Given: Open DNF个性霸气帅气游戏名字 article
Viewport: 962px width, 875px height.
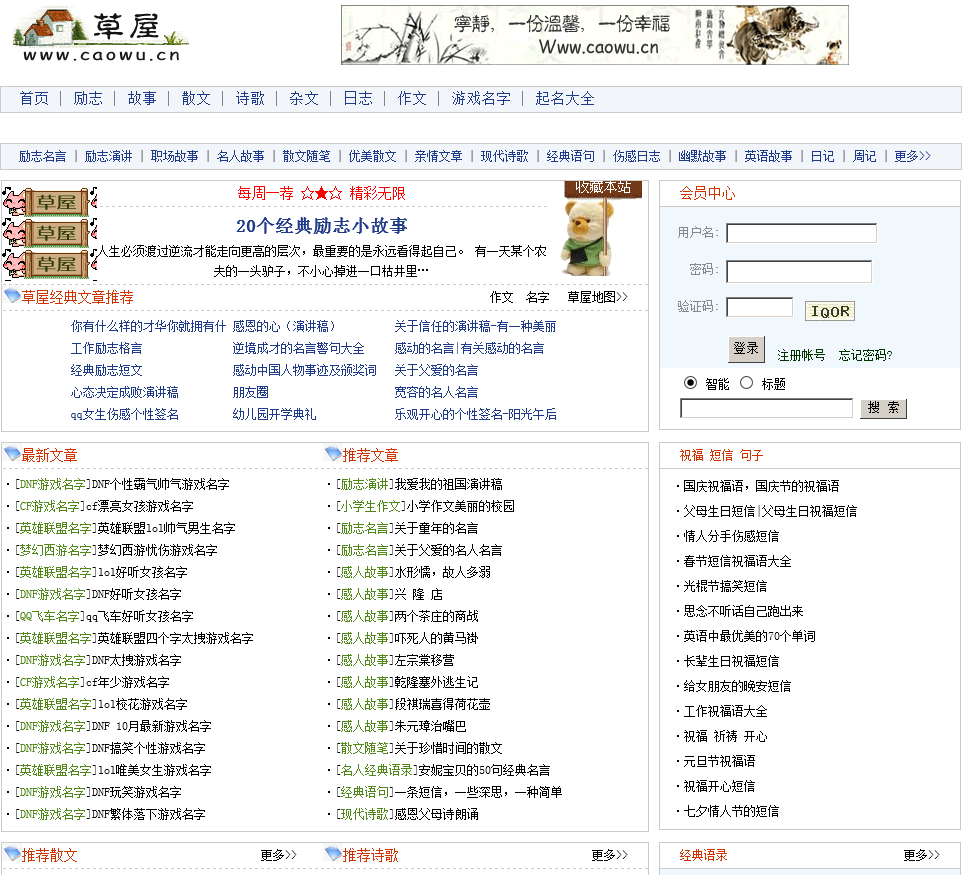Looking at the screenshot, I should 160,485.
